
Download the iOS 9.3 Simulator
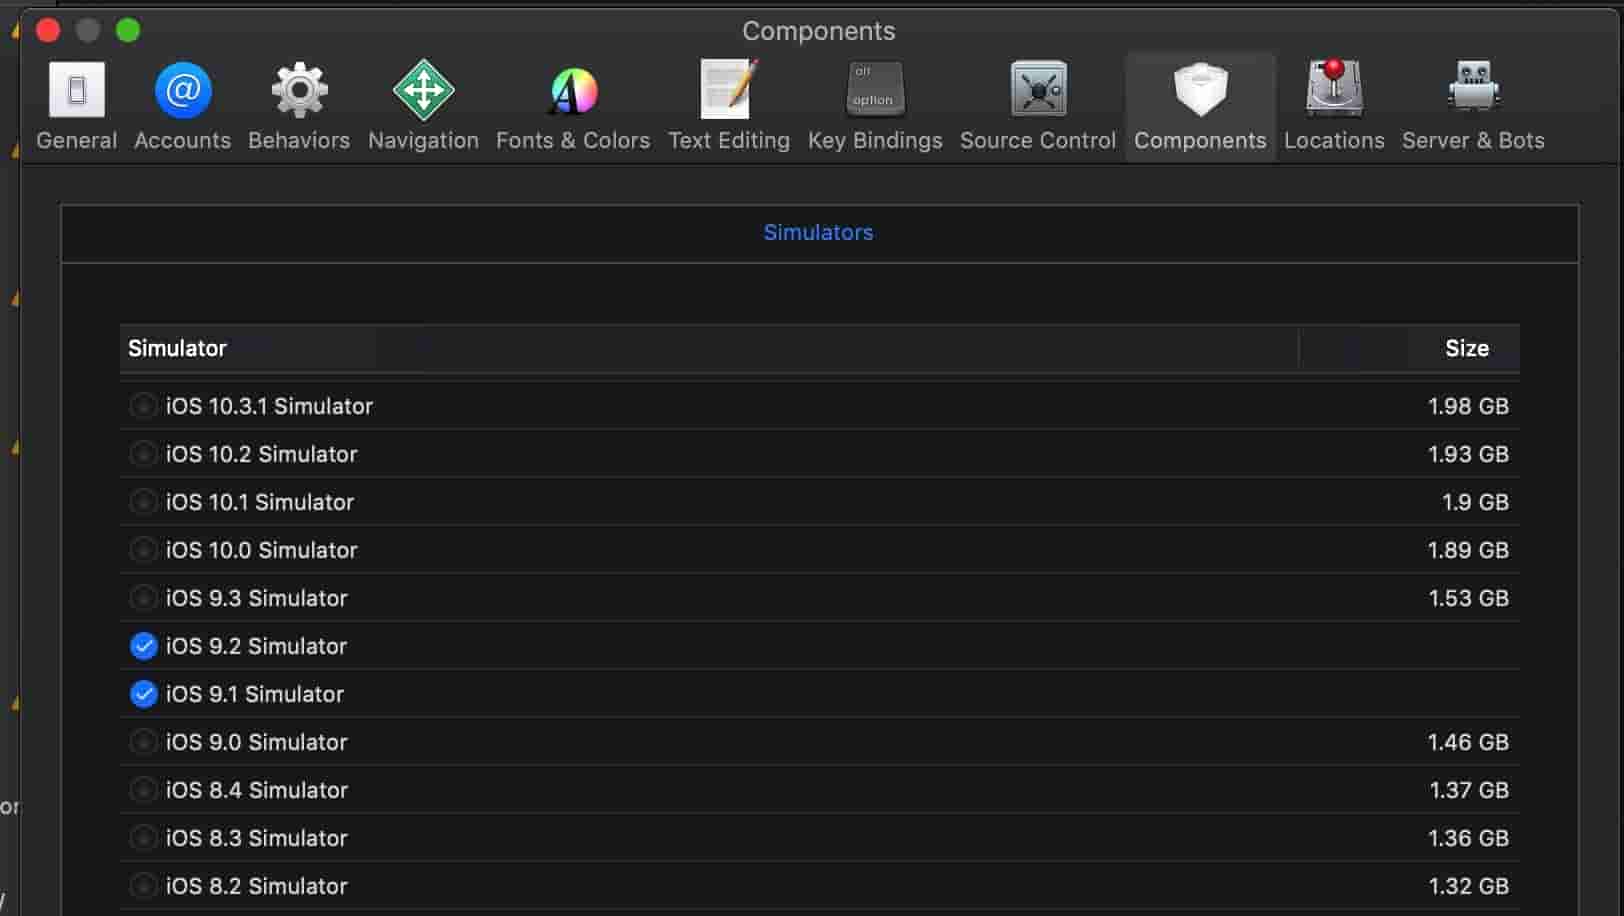tap(143, 598)
